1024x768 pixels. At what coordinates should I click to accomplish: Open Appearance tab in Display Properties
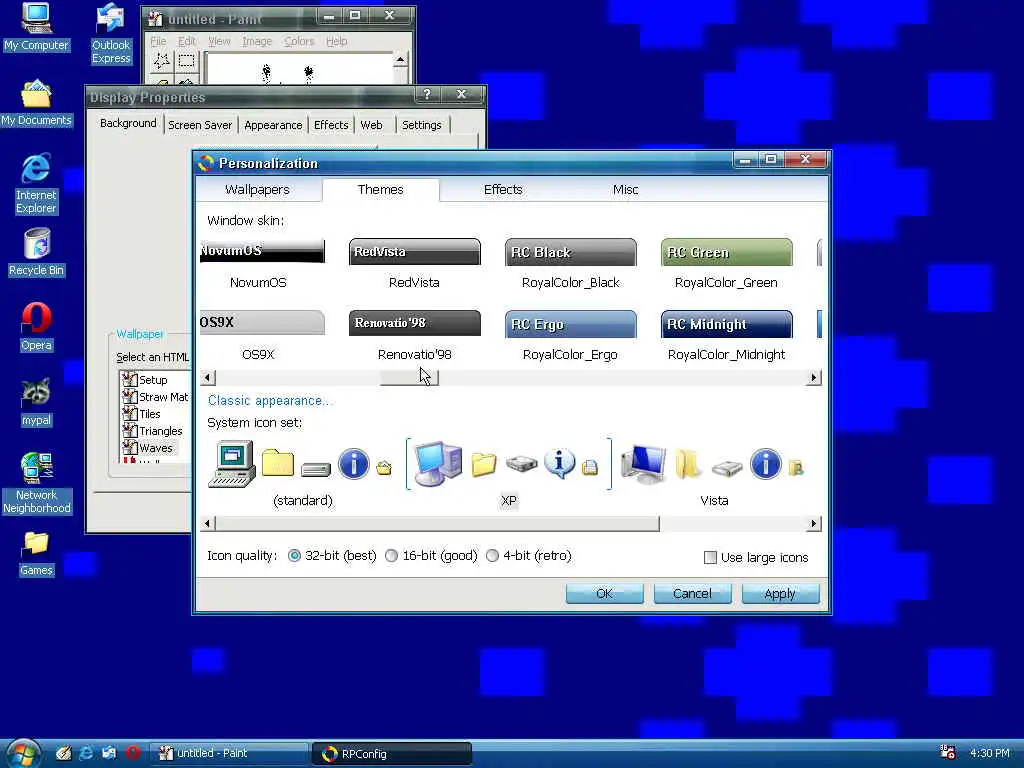point(273,125)
